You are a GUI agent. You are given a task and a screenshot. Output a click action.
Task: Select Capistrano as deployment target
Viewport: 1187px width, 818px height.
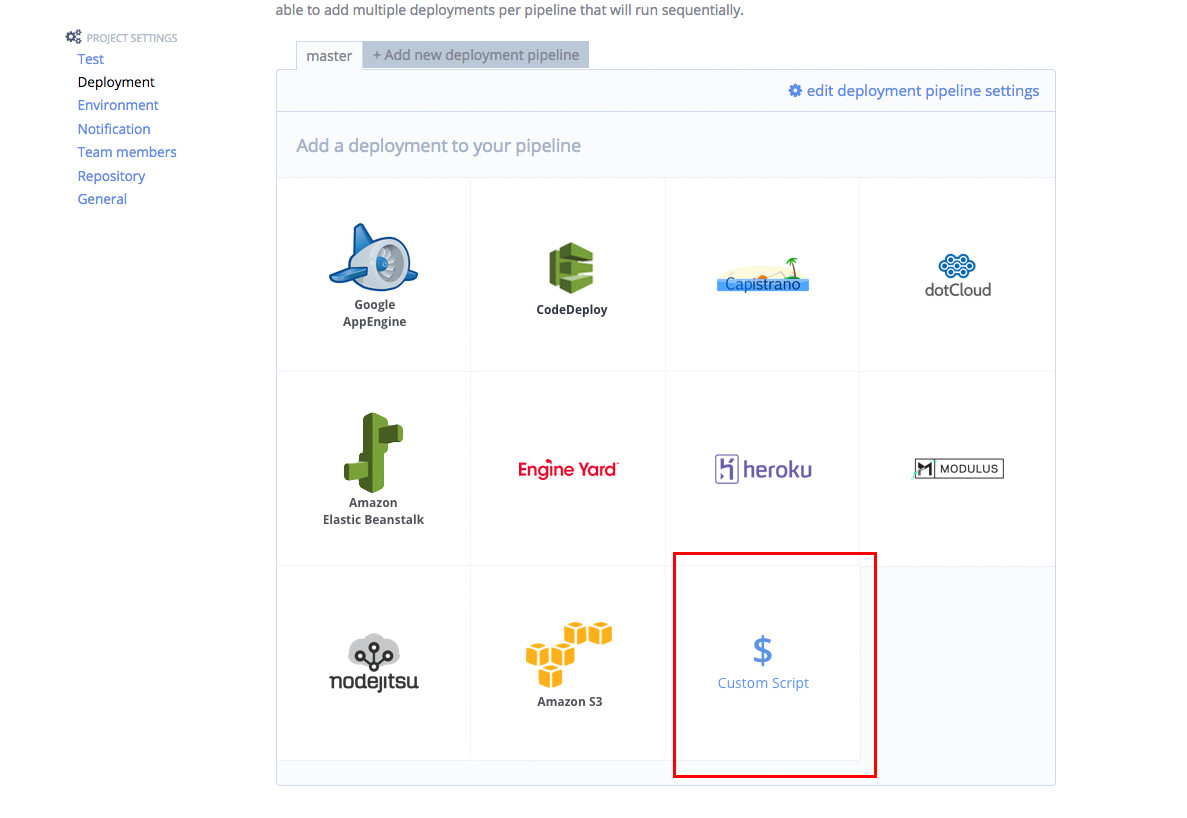click(x=763, y=272)
